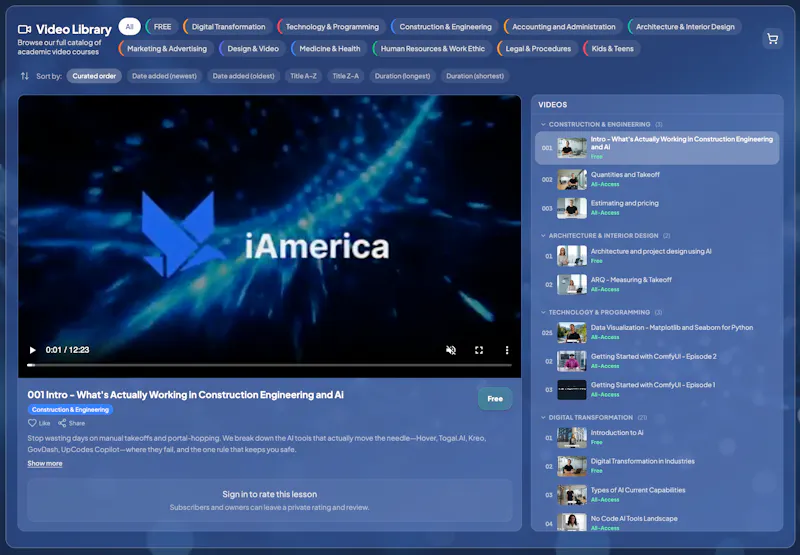Image resolution: width=800 pixels, height=555 pixels.
Task: Select 'No Code AI Tools Landscape' title text
Action: (x=634, y=518)
